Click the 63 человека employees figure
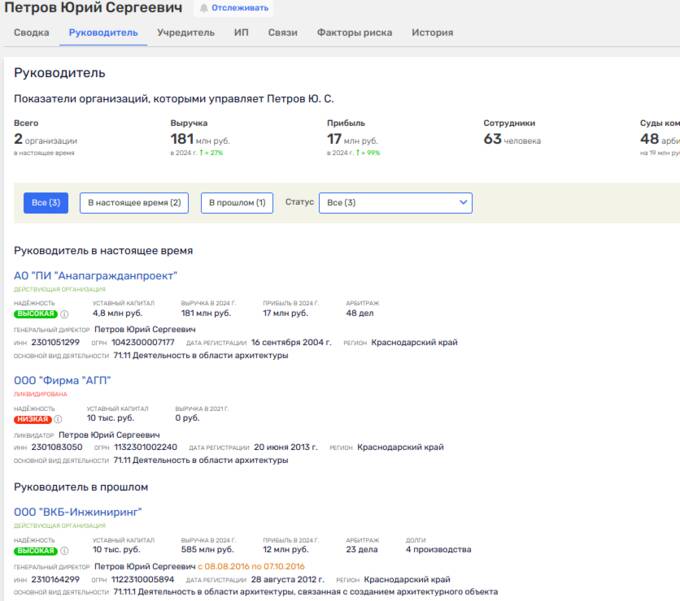Image resolution: width=680 pixels, height=601 pixels. click(512, 139)
